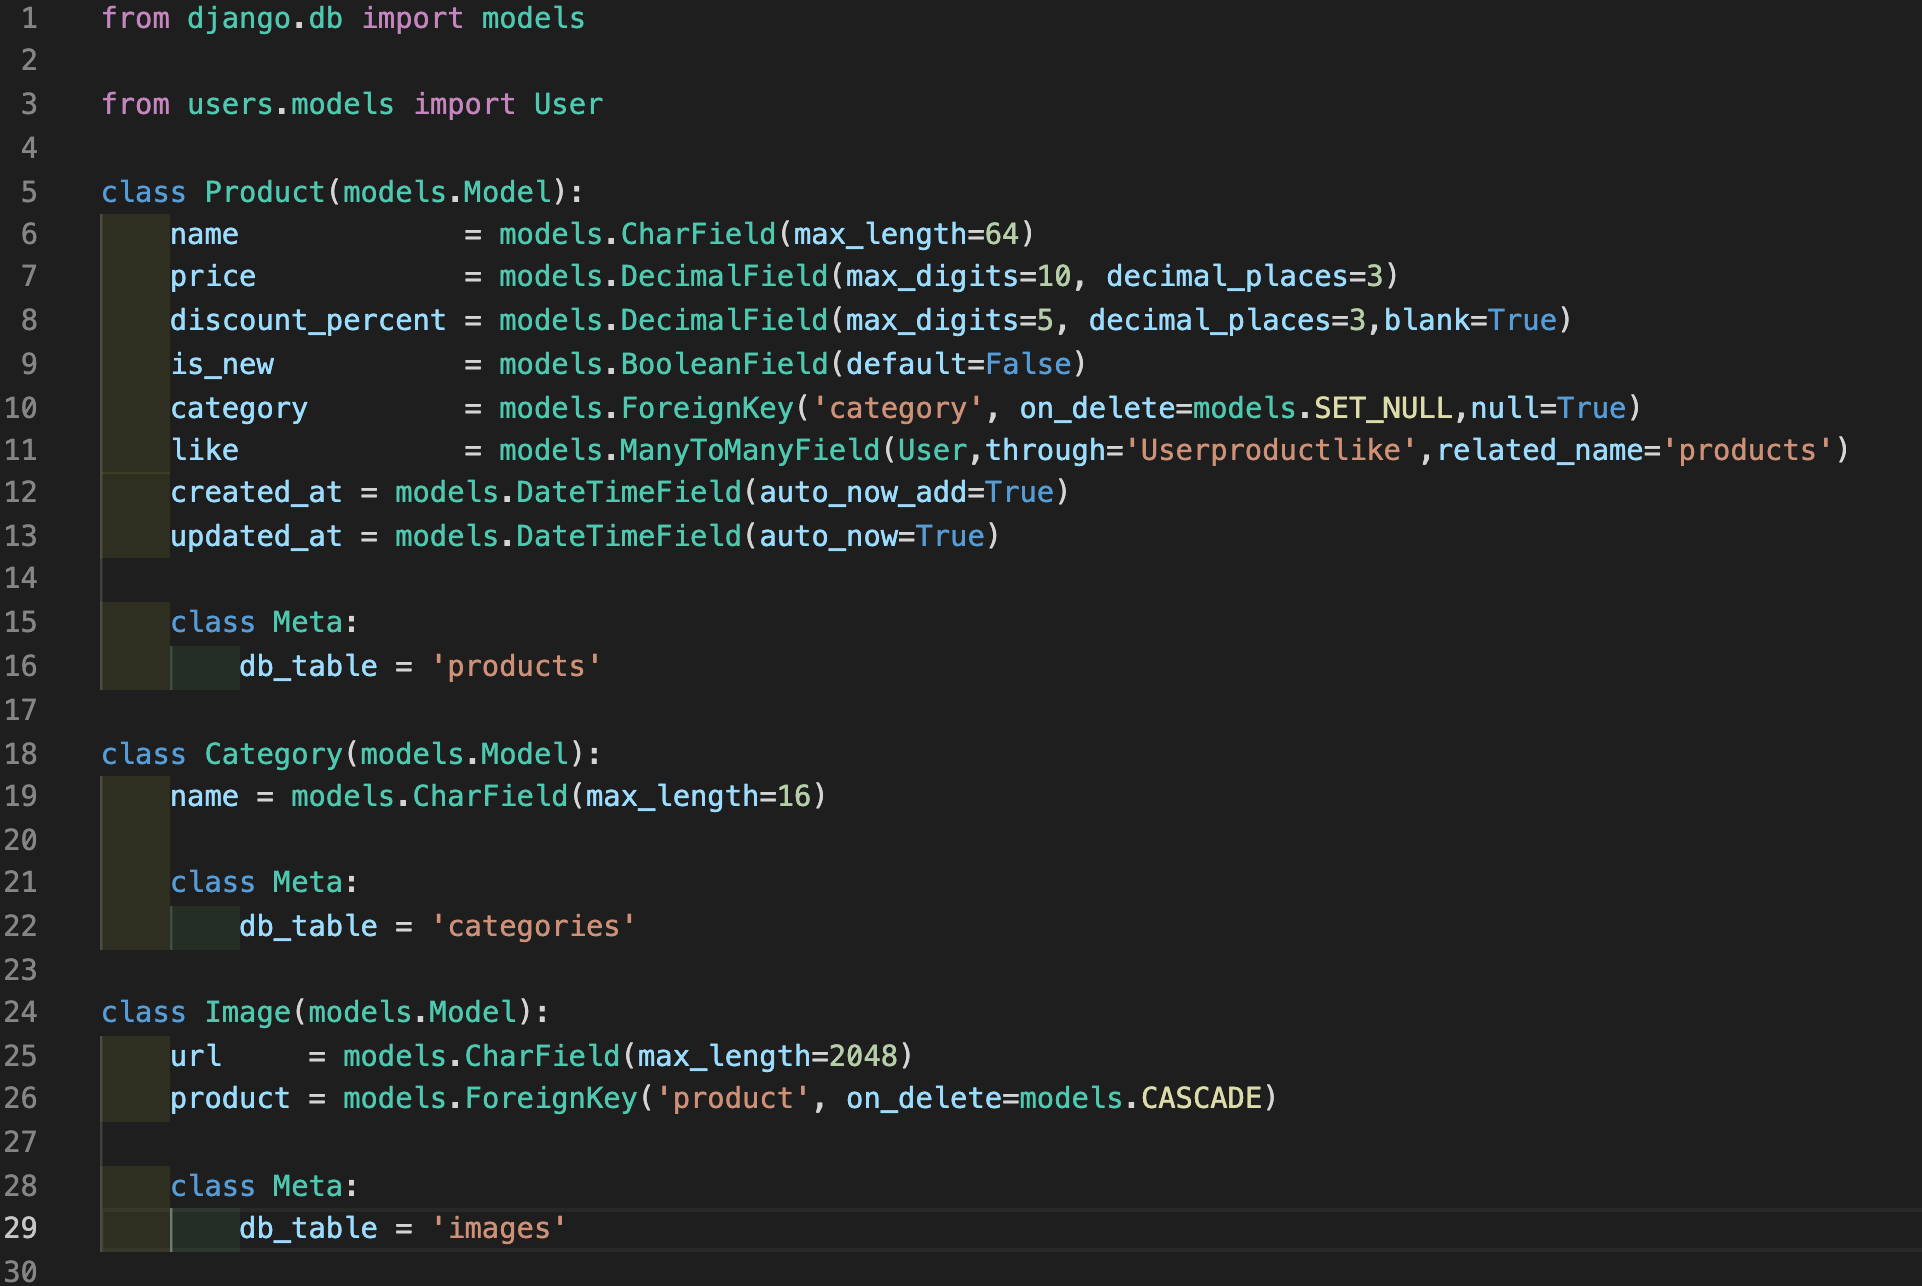Click line number 24 in the gutter
The width and height of the screenshot is (1922, 1286).
click(21, 1012)
